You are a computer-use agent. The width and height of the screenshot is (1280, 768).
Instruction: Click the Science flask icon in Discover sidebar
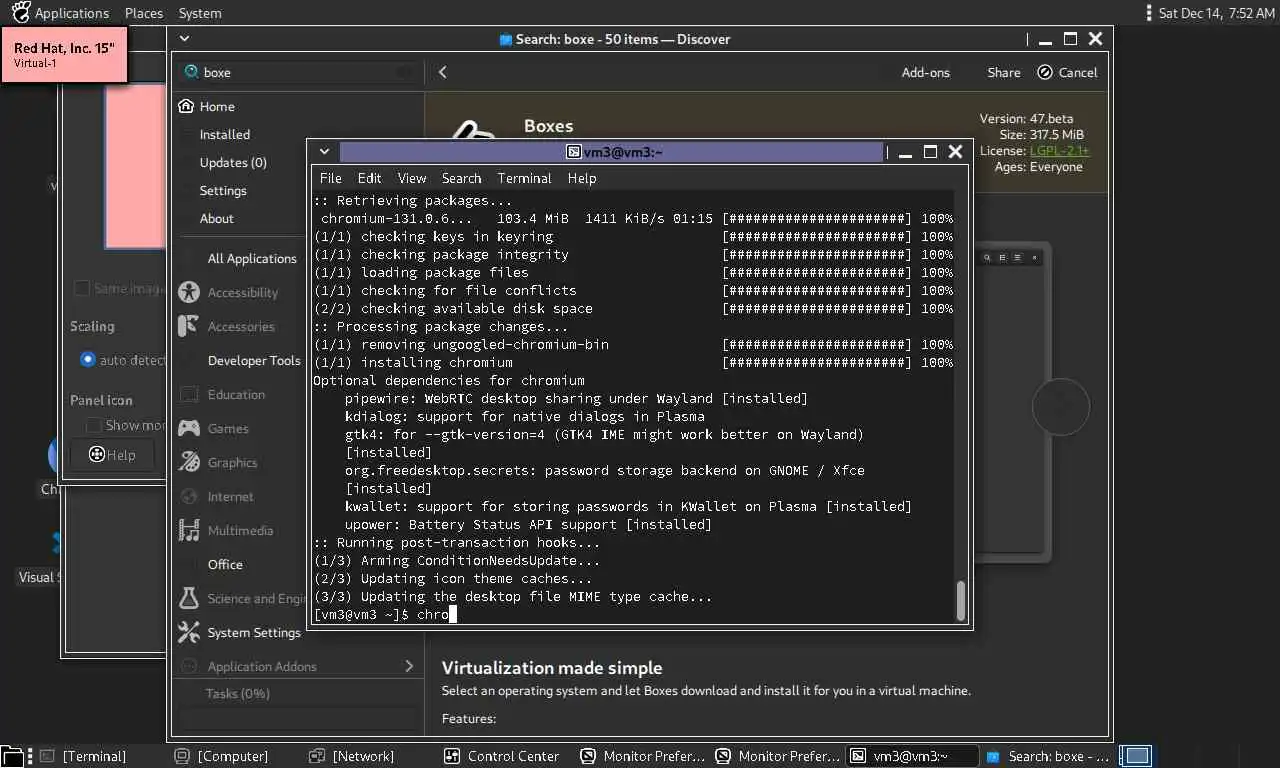189,598
